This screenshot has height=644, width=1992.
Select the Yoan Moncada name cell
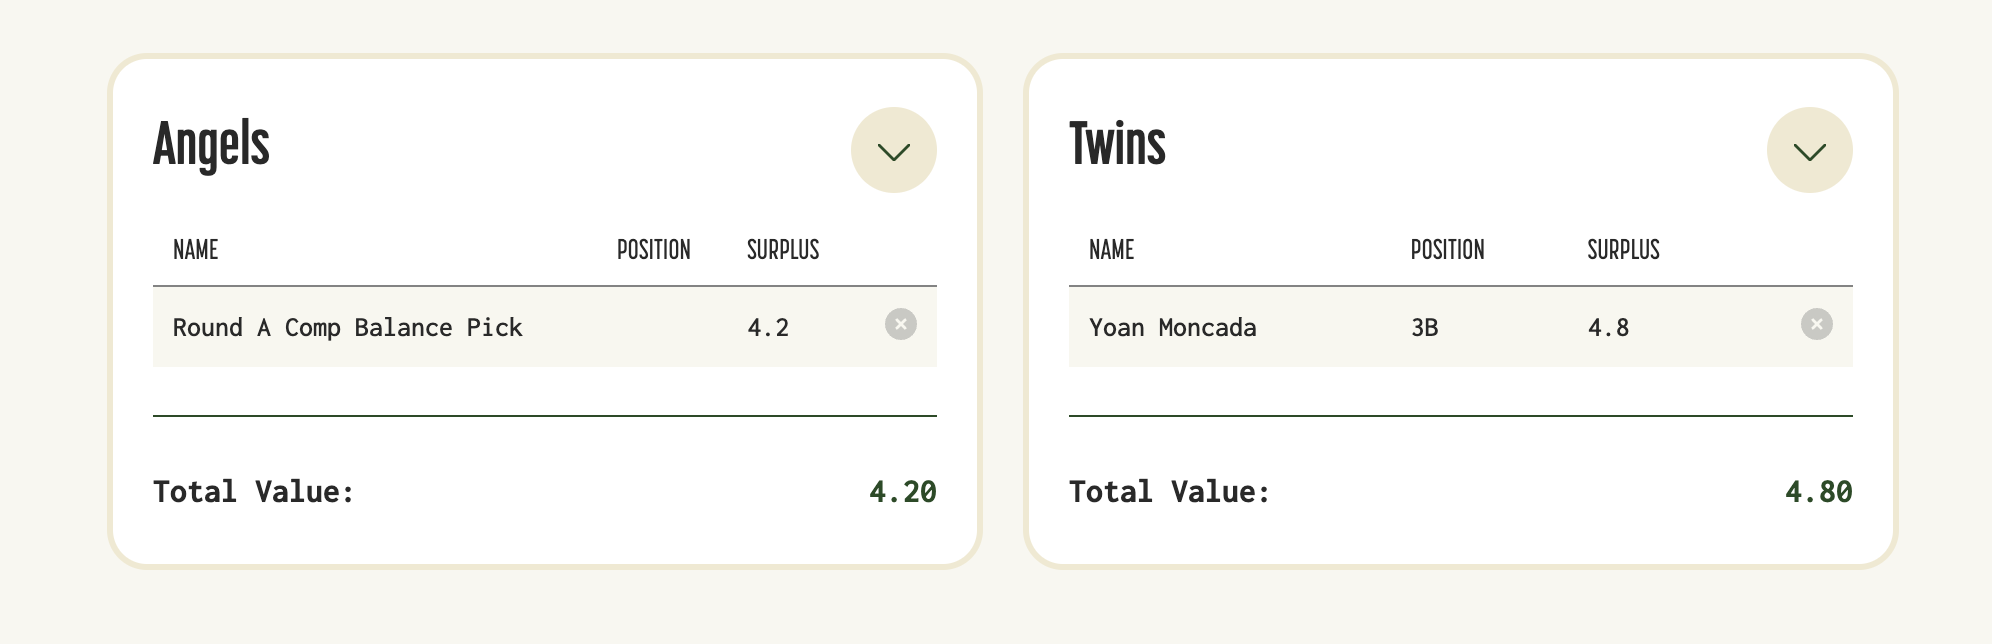(1172, 328)
